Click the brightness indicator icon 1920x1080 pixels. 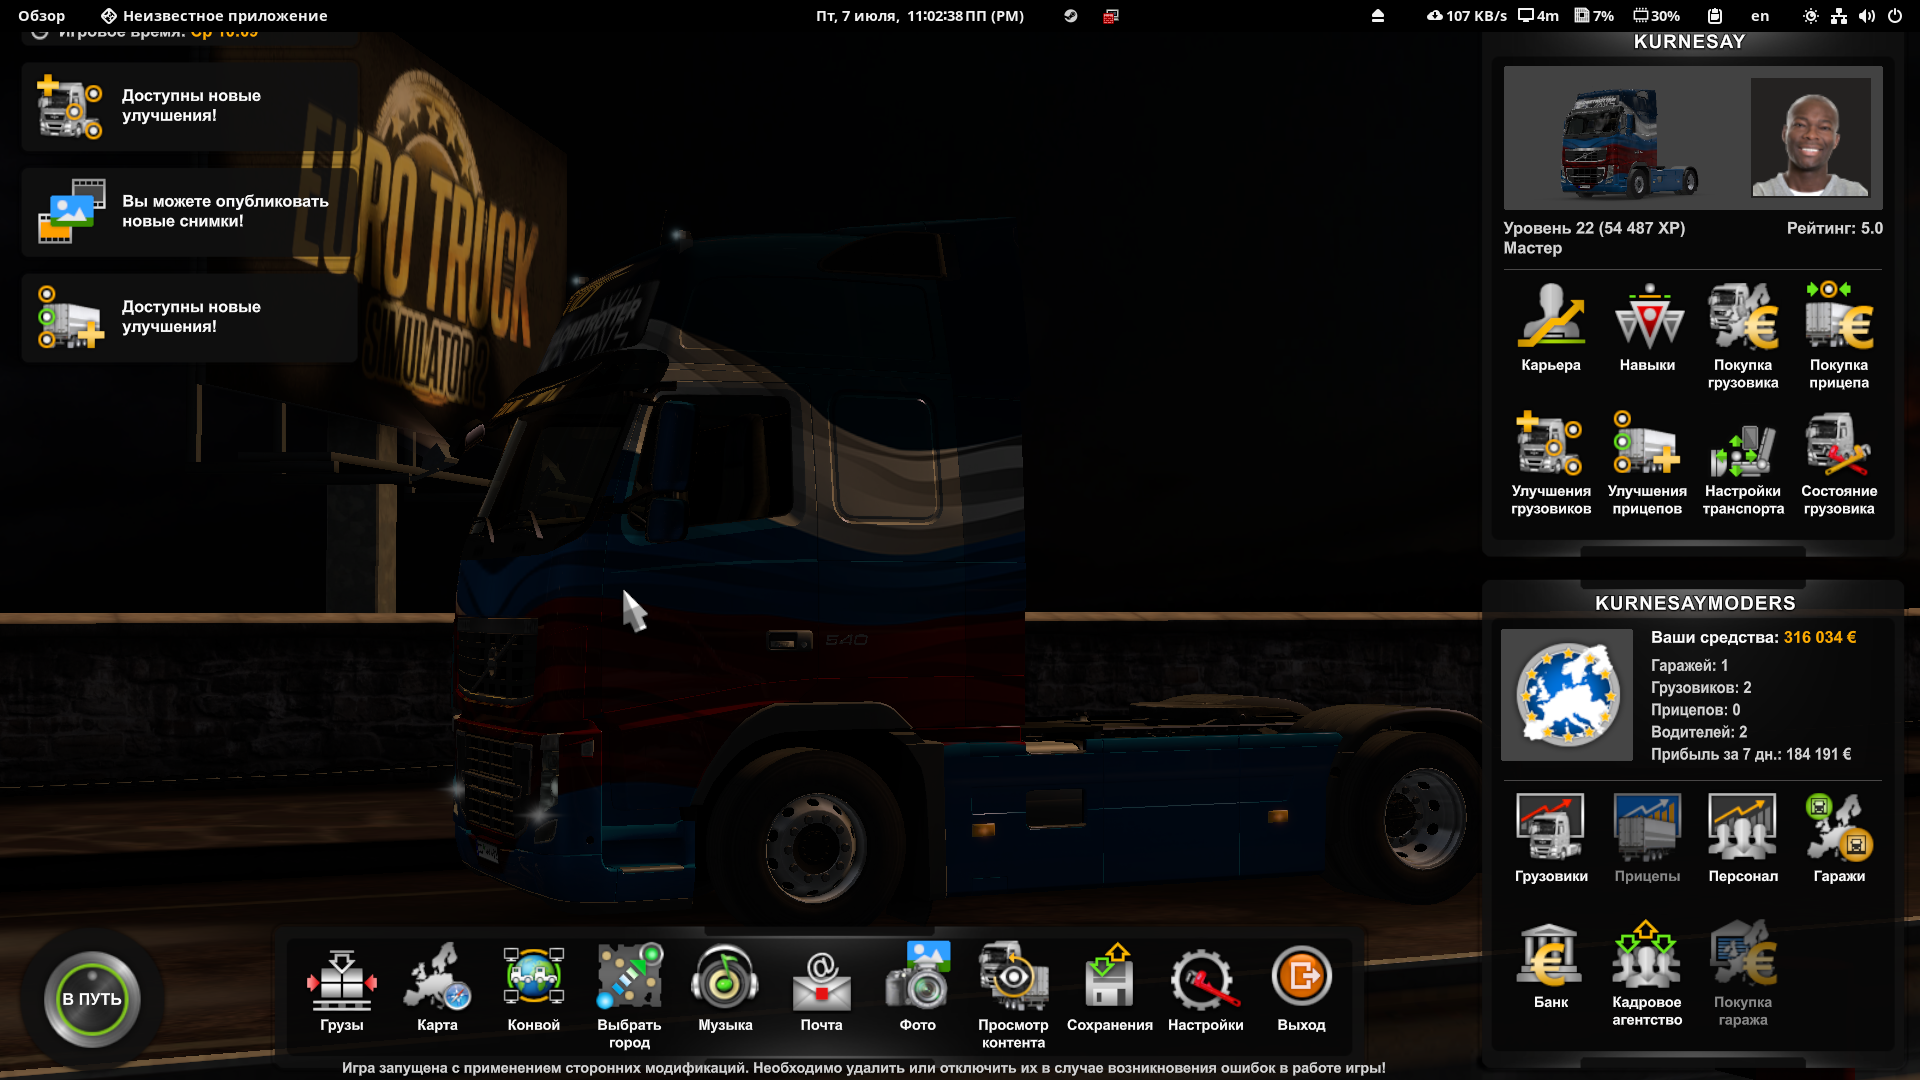pyautogui.click(x=1810, y=16)
